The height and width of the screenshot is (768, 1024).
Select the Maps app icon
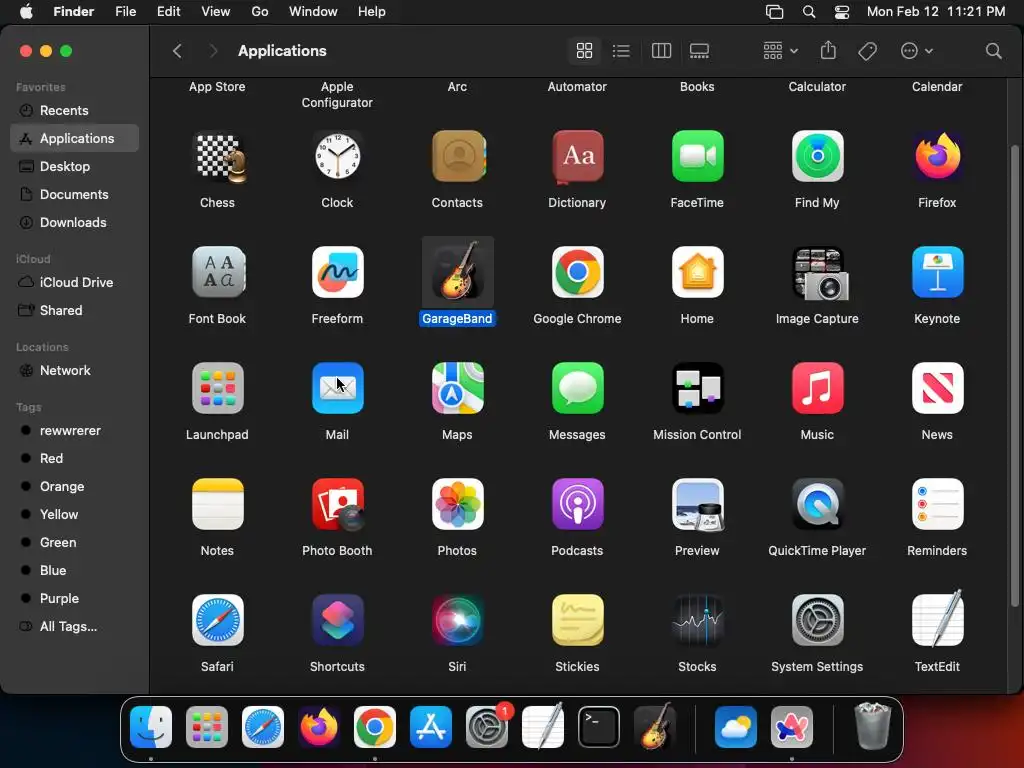457,389
